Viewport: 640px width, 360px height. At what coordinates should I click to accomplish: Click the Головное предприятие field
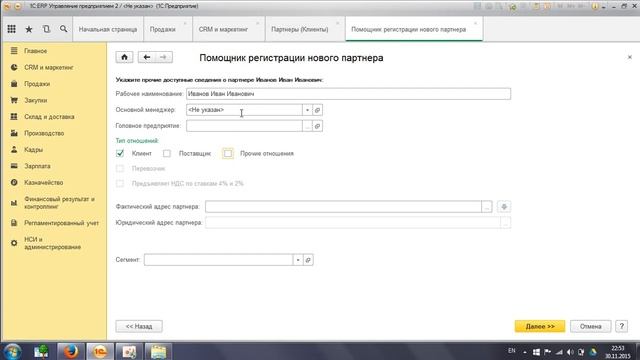pyautogui.click(x=244, y=126)
